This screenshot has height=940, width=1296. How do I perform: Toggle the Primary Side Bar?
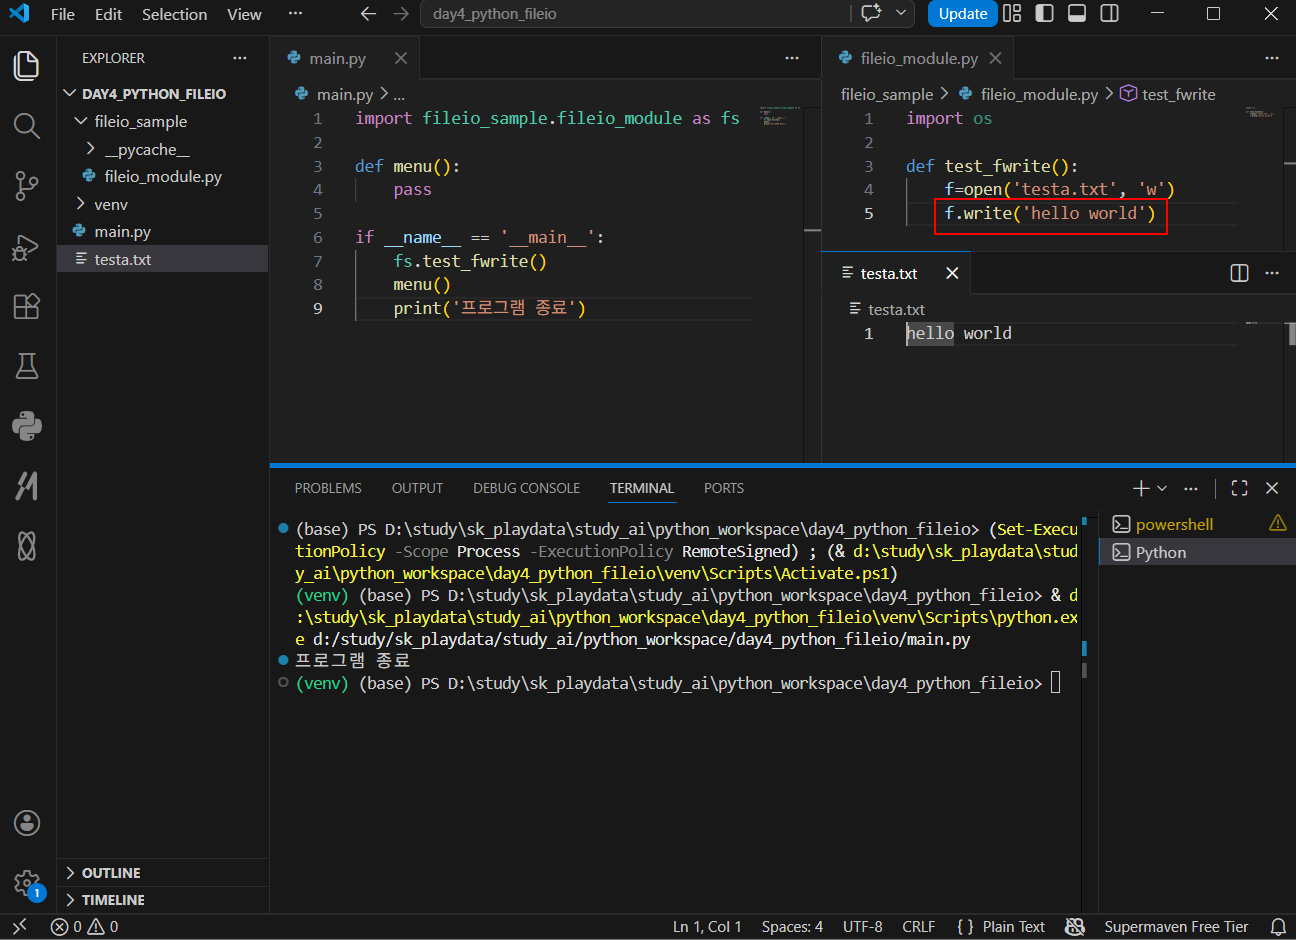pos(1045,14)
